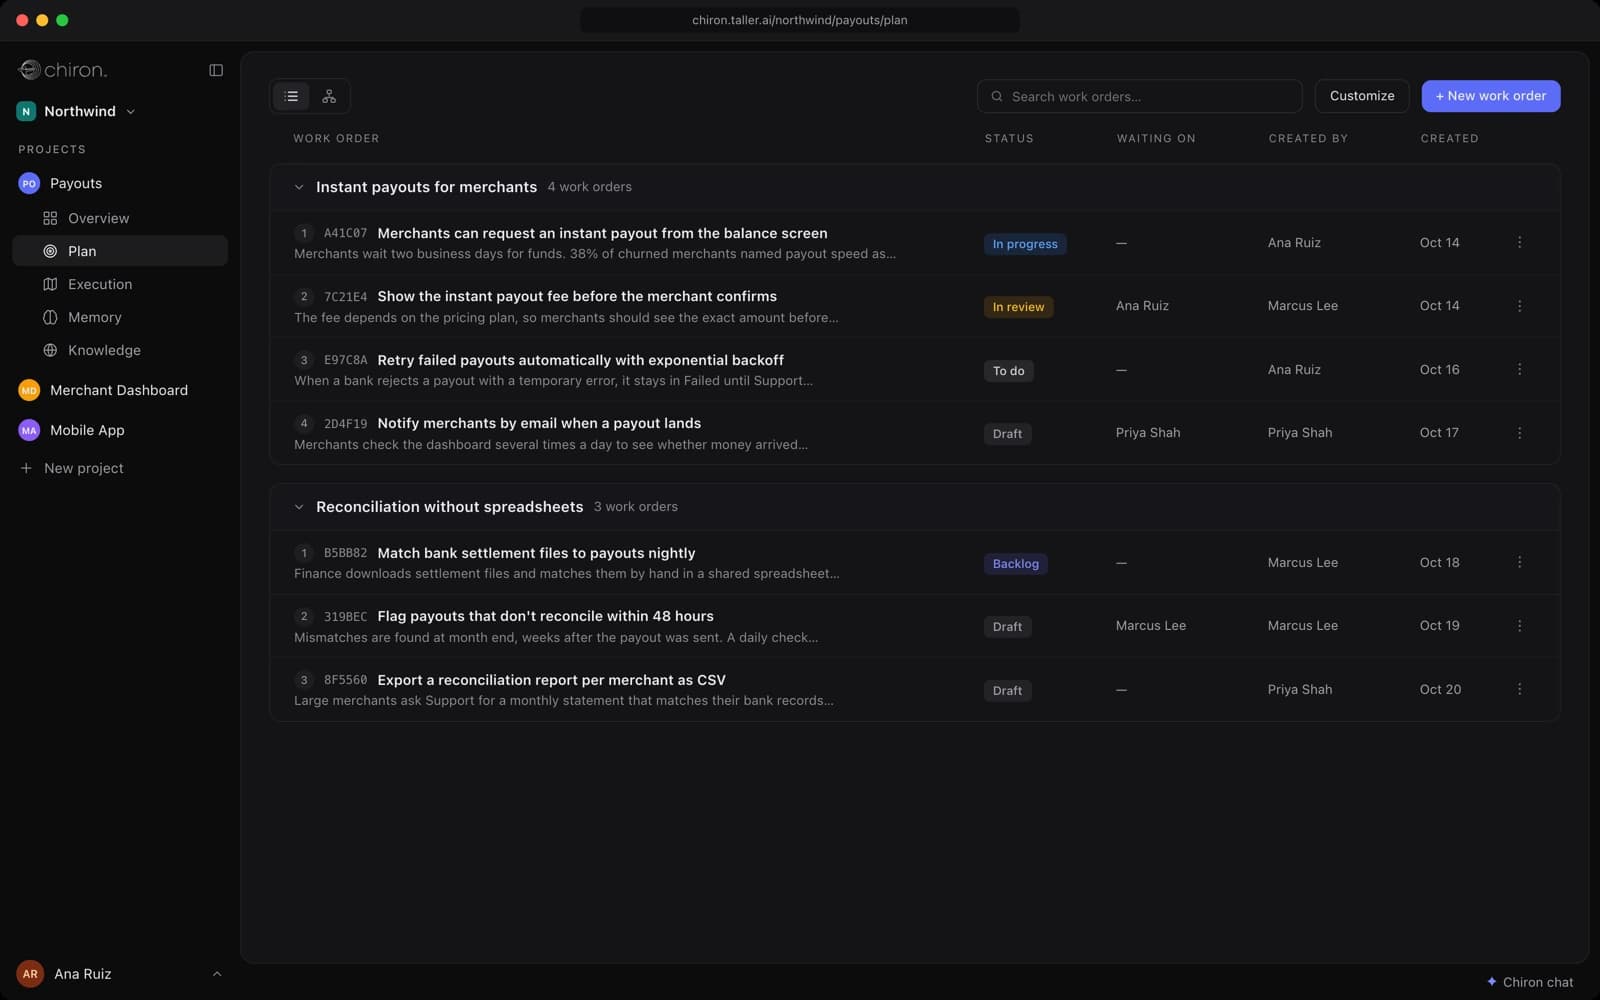Open more options for work order A41C07
Viewport: 1600px width, 1000px height.
1519,242
